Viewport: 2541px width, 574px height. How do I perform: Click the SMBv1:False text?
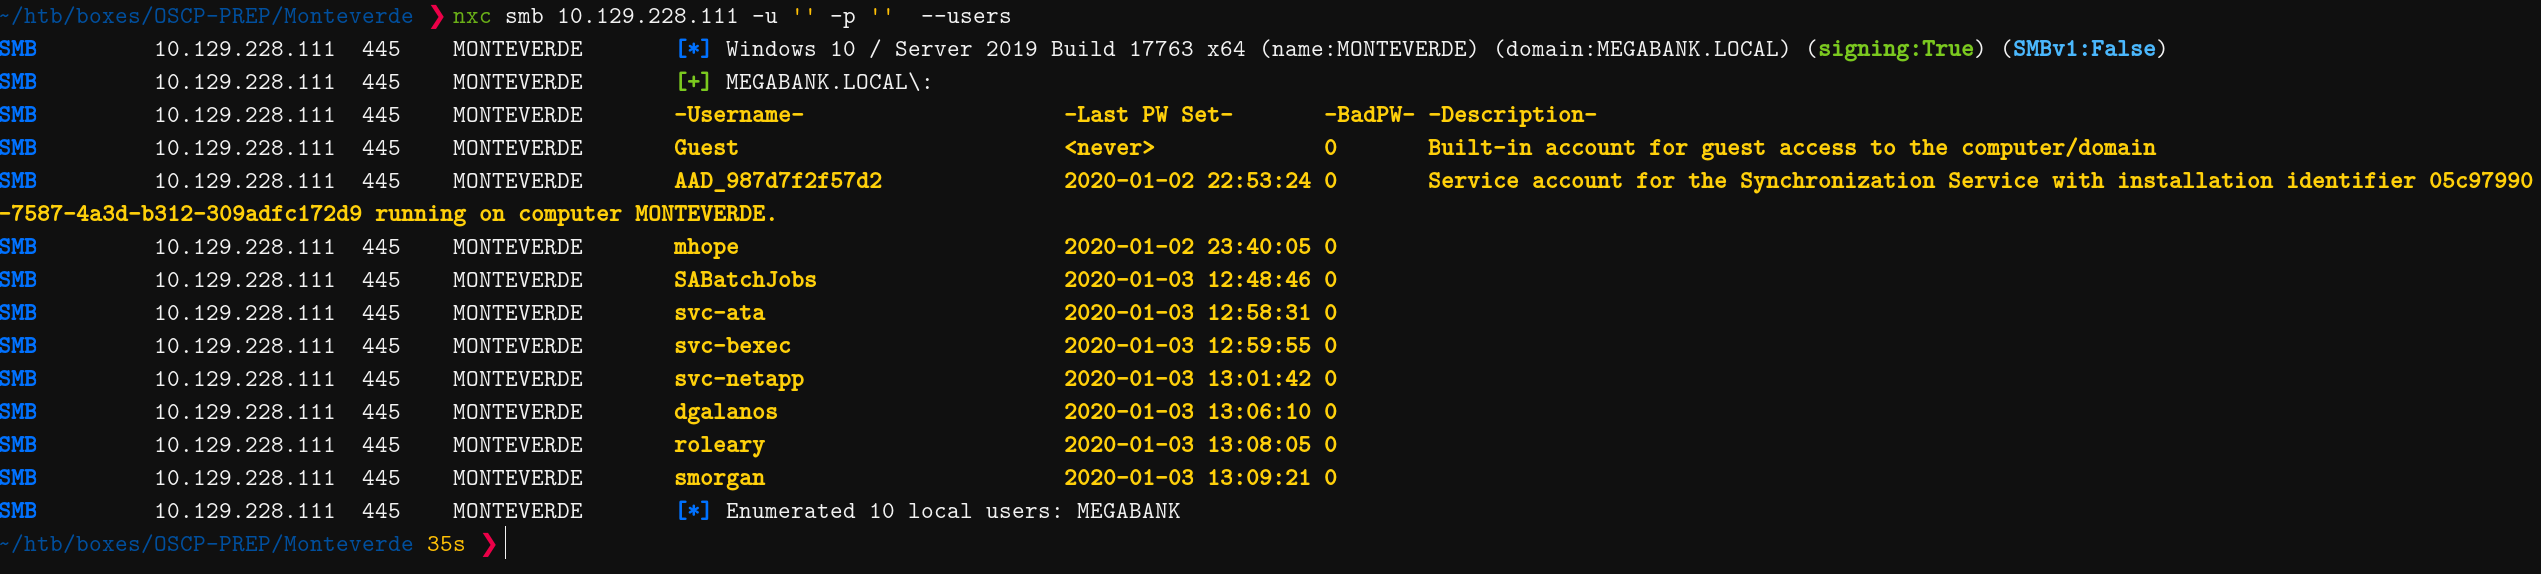click(x=2084, y=49)
